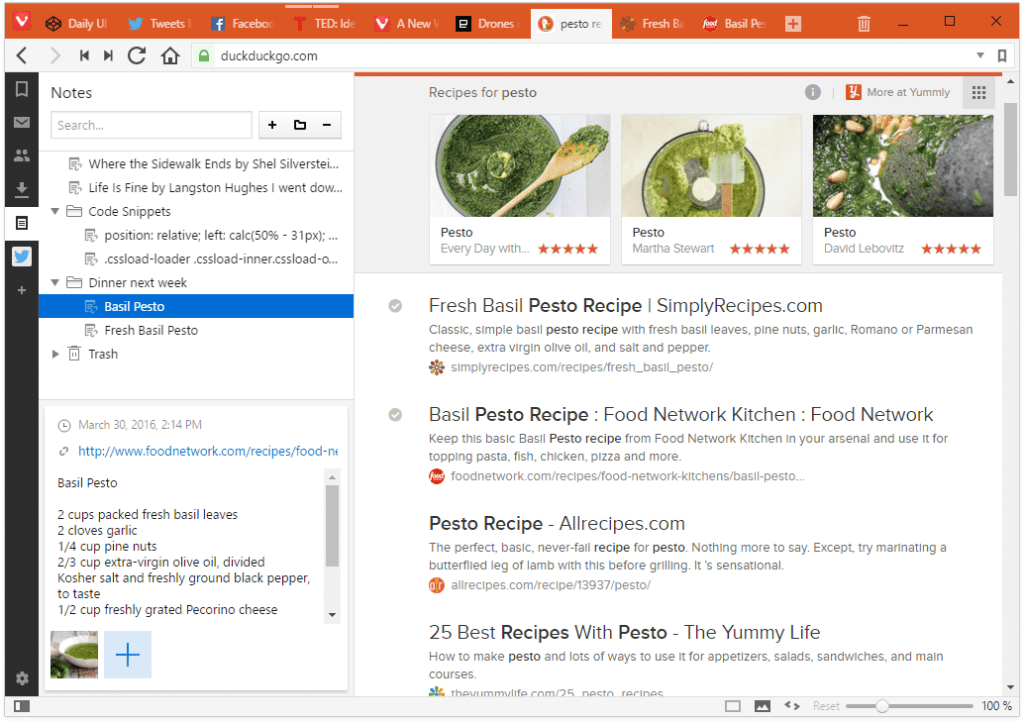Open the Contacts panel
Image resolution: width=1024 pixels, height=723 pixels.
[22, 155]
